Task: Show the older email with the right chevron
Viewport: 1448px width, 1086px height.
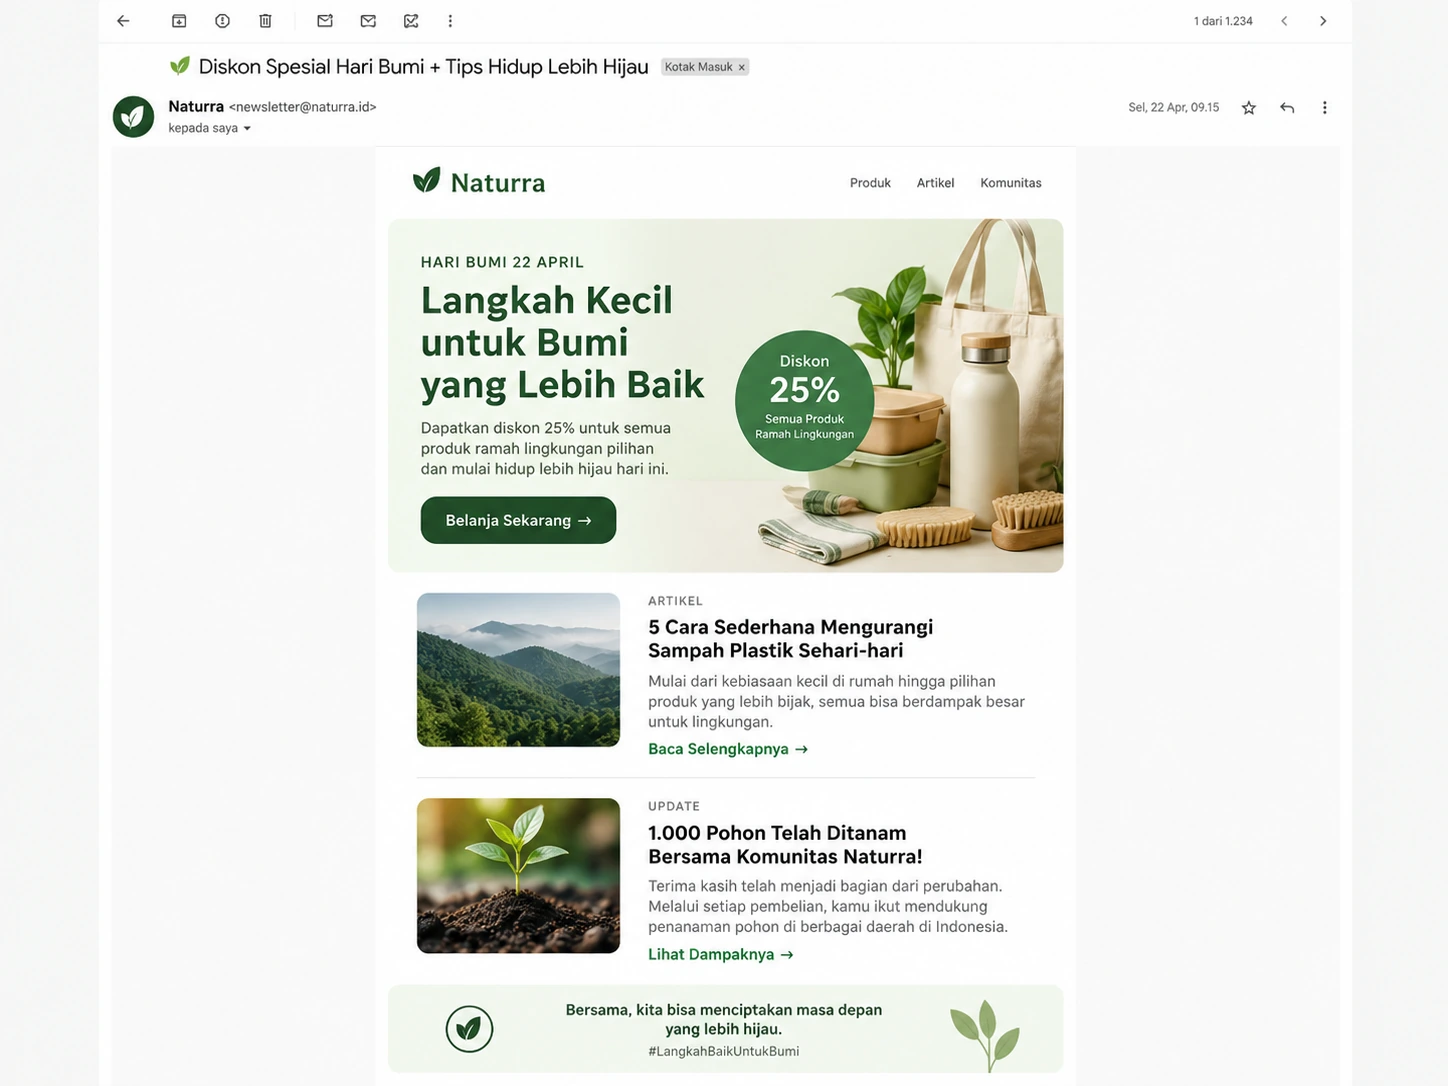Action: click(x=1323, y=21)
